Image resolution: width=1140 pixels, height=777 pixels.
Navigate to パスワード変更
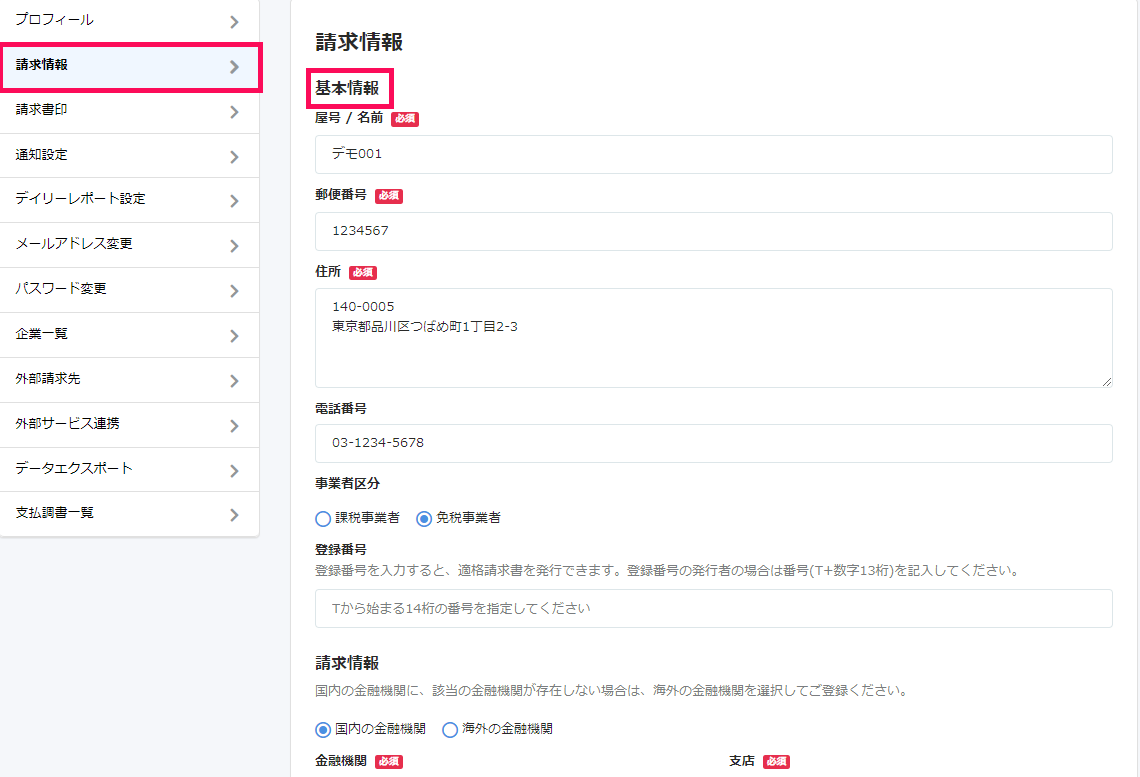point(129,290)
